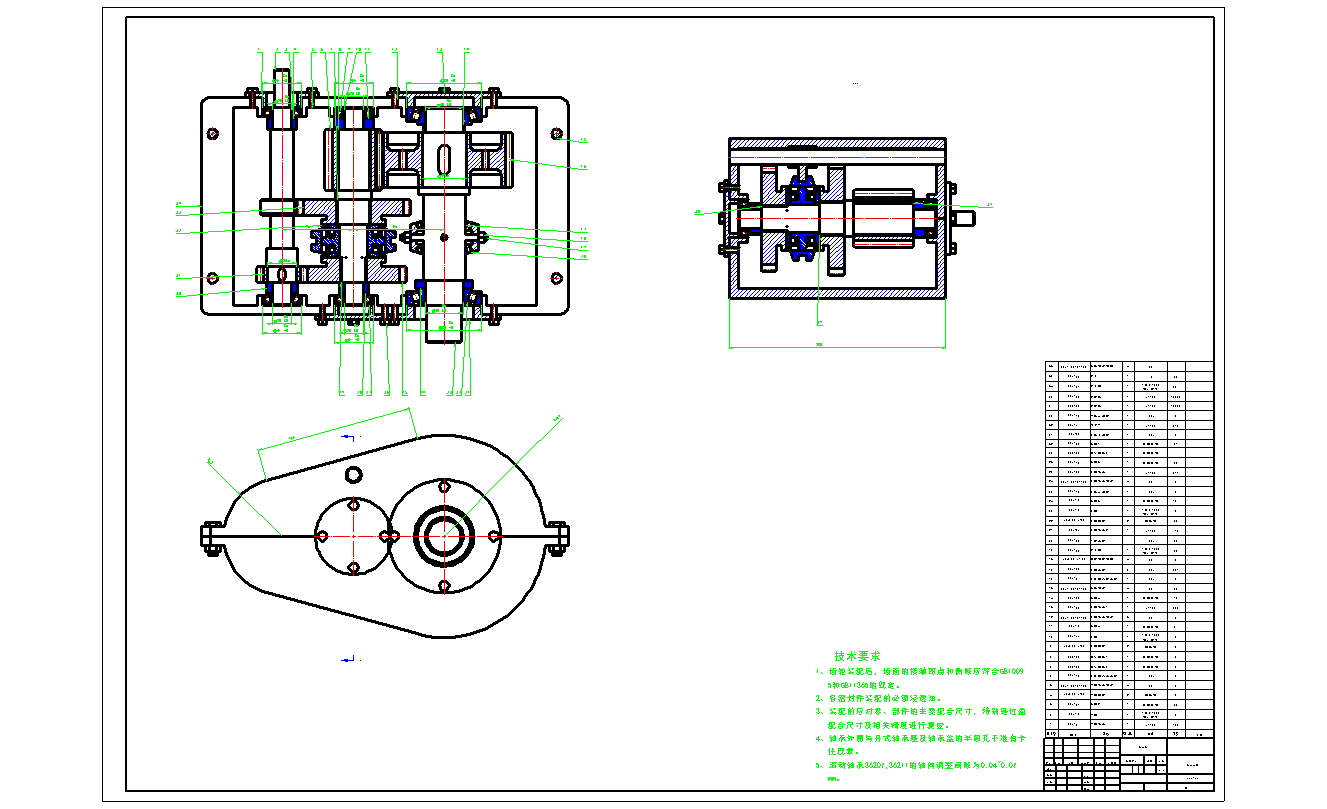Select the keyway slot on the output shaft
1327x809 pixels.
coord(443,158)
